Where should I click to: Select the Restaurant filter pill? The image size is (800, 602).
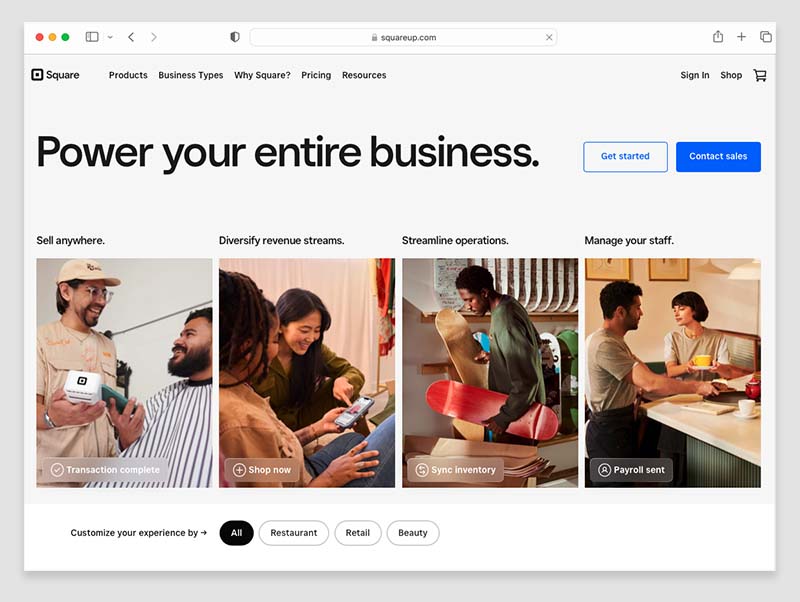click(x=293, y=533)
